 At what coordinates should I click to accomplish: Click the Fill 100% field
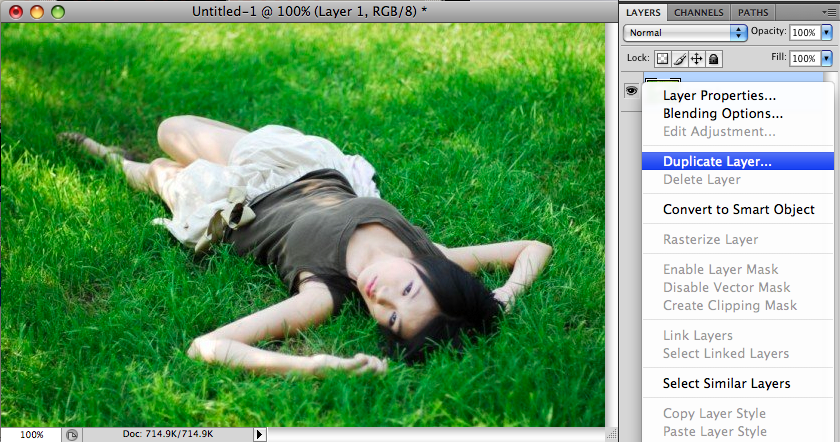coord(804,58)
